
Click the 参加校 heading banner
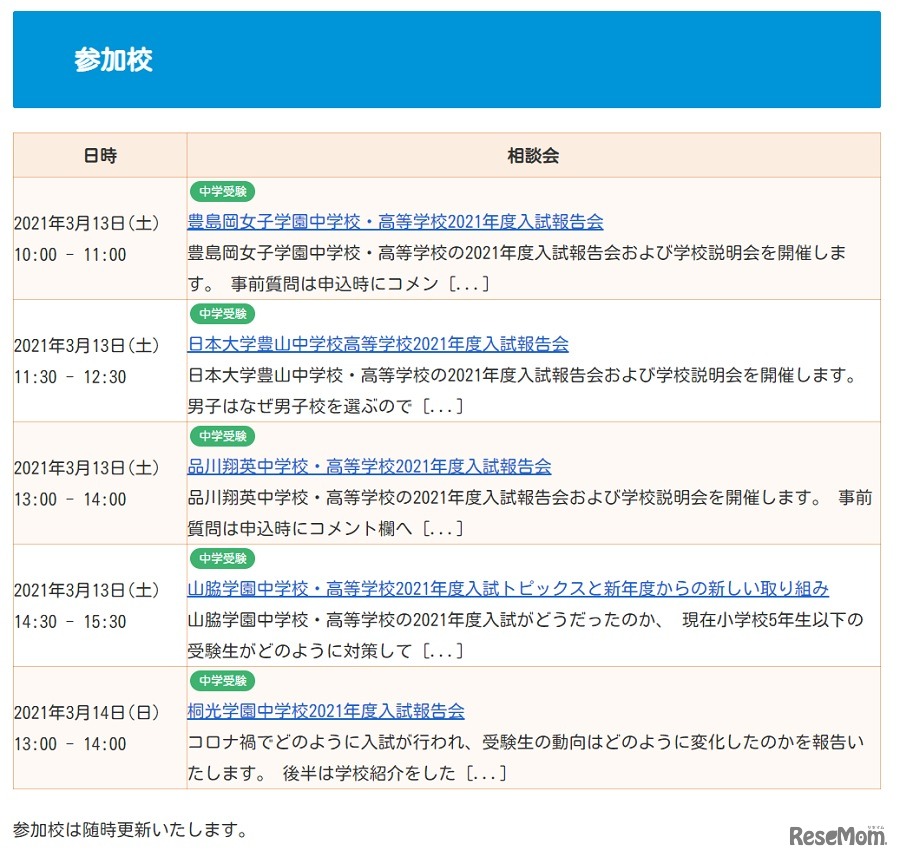(x=447, y=60)
